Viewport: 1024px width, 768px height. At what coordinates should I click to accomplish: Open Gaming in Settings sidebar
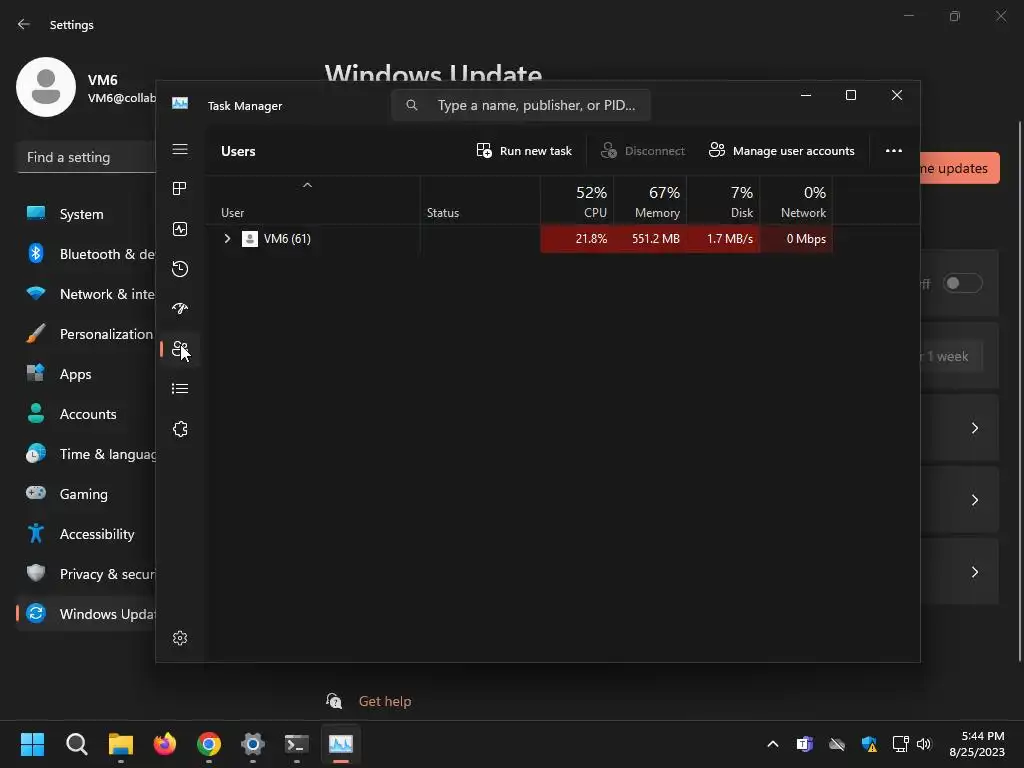click(x=86, y=494)
